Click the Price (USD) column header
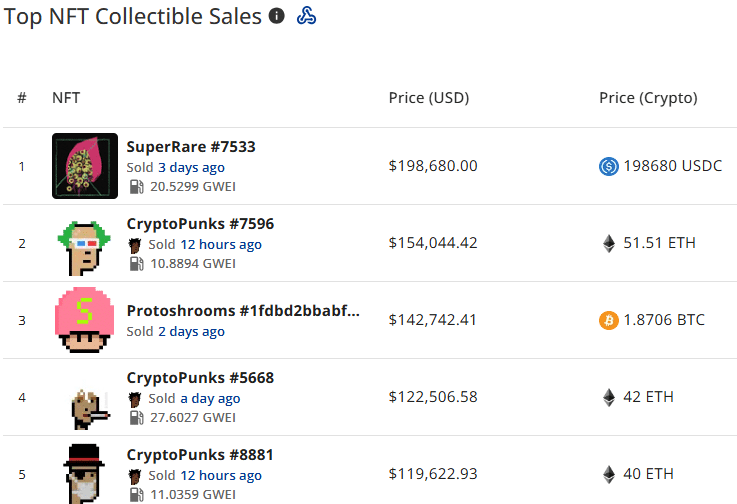 pos(429,98)
